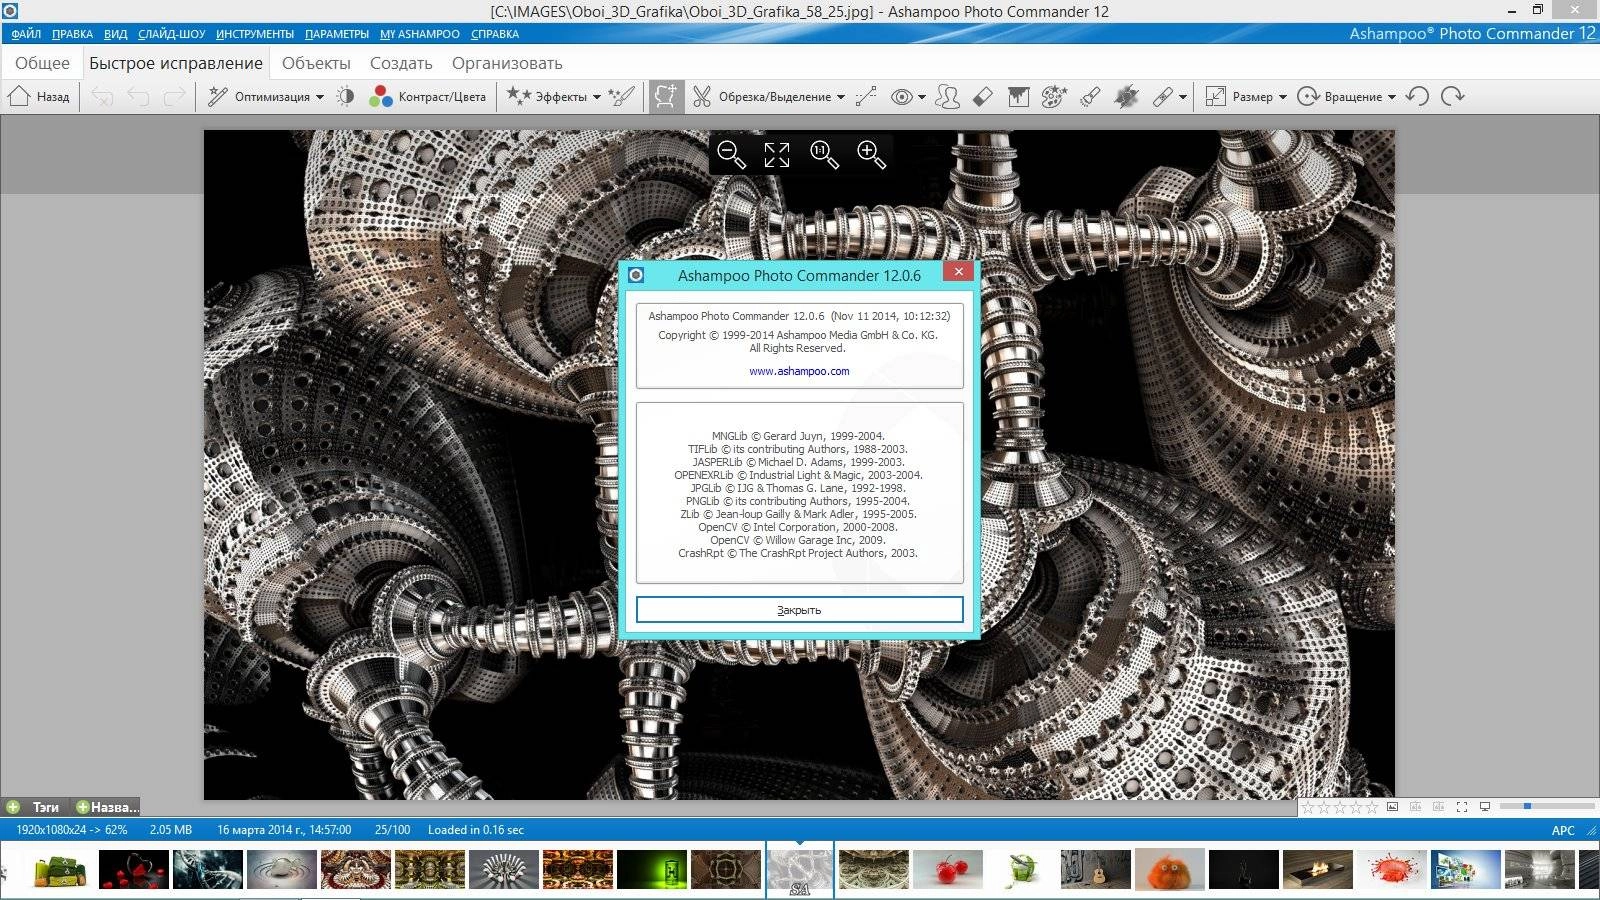Expand the eye tool dropdown arrow
The image size is (1600, 900).
tap(922, 97)
